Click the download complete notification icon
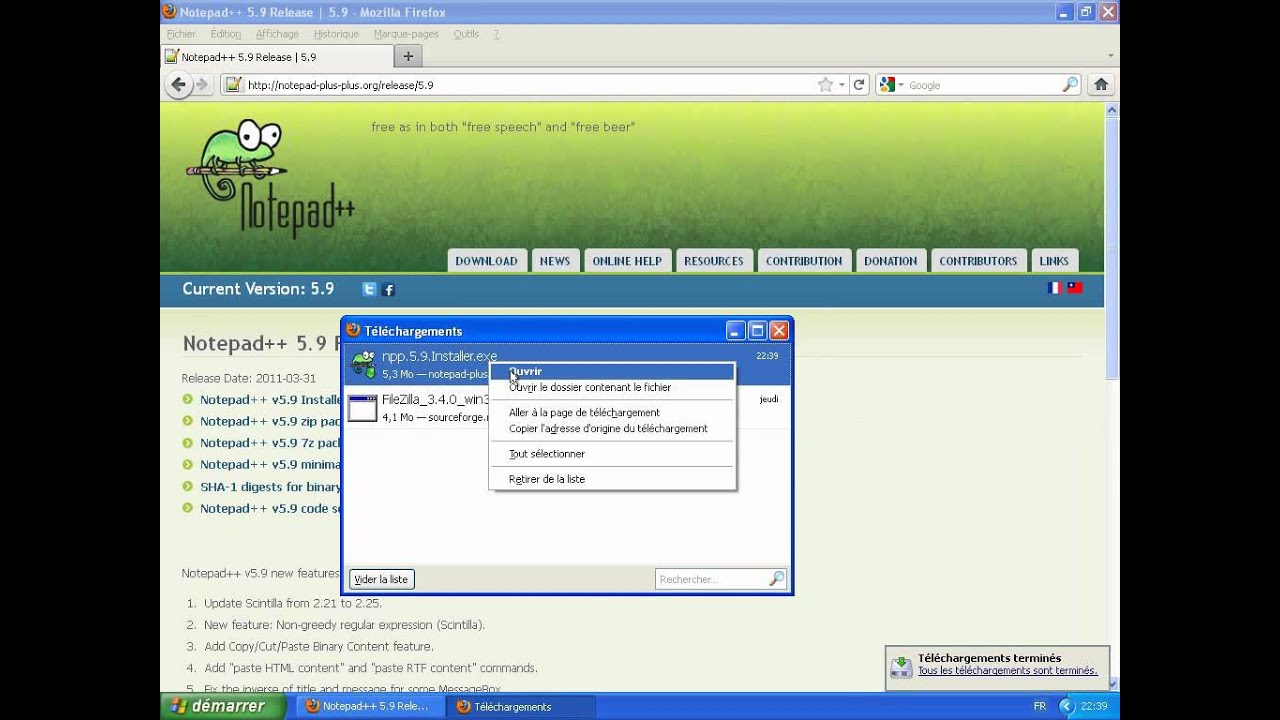Image resolution: width=1280 pixels, height=720 pixels. tap(901, 665)
